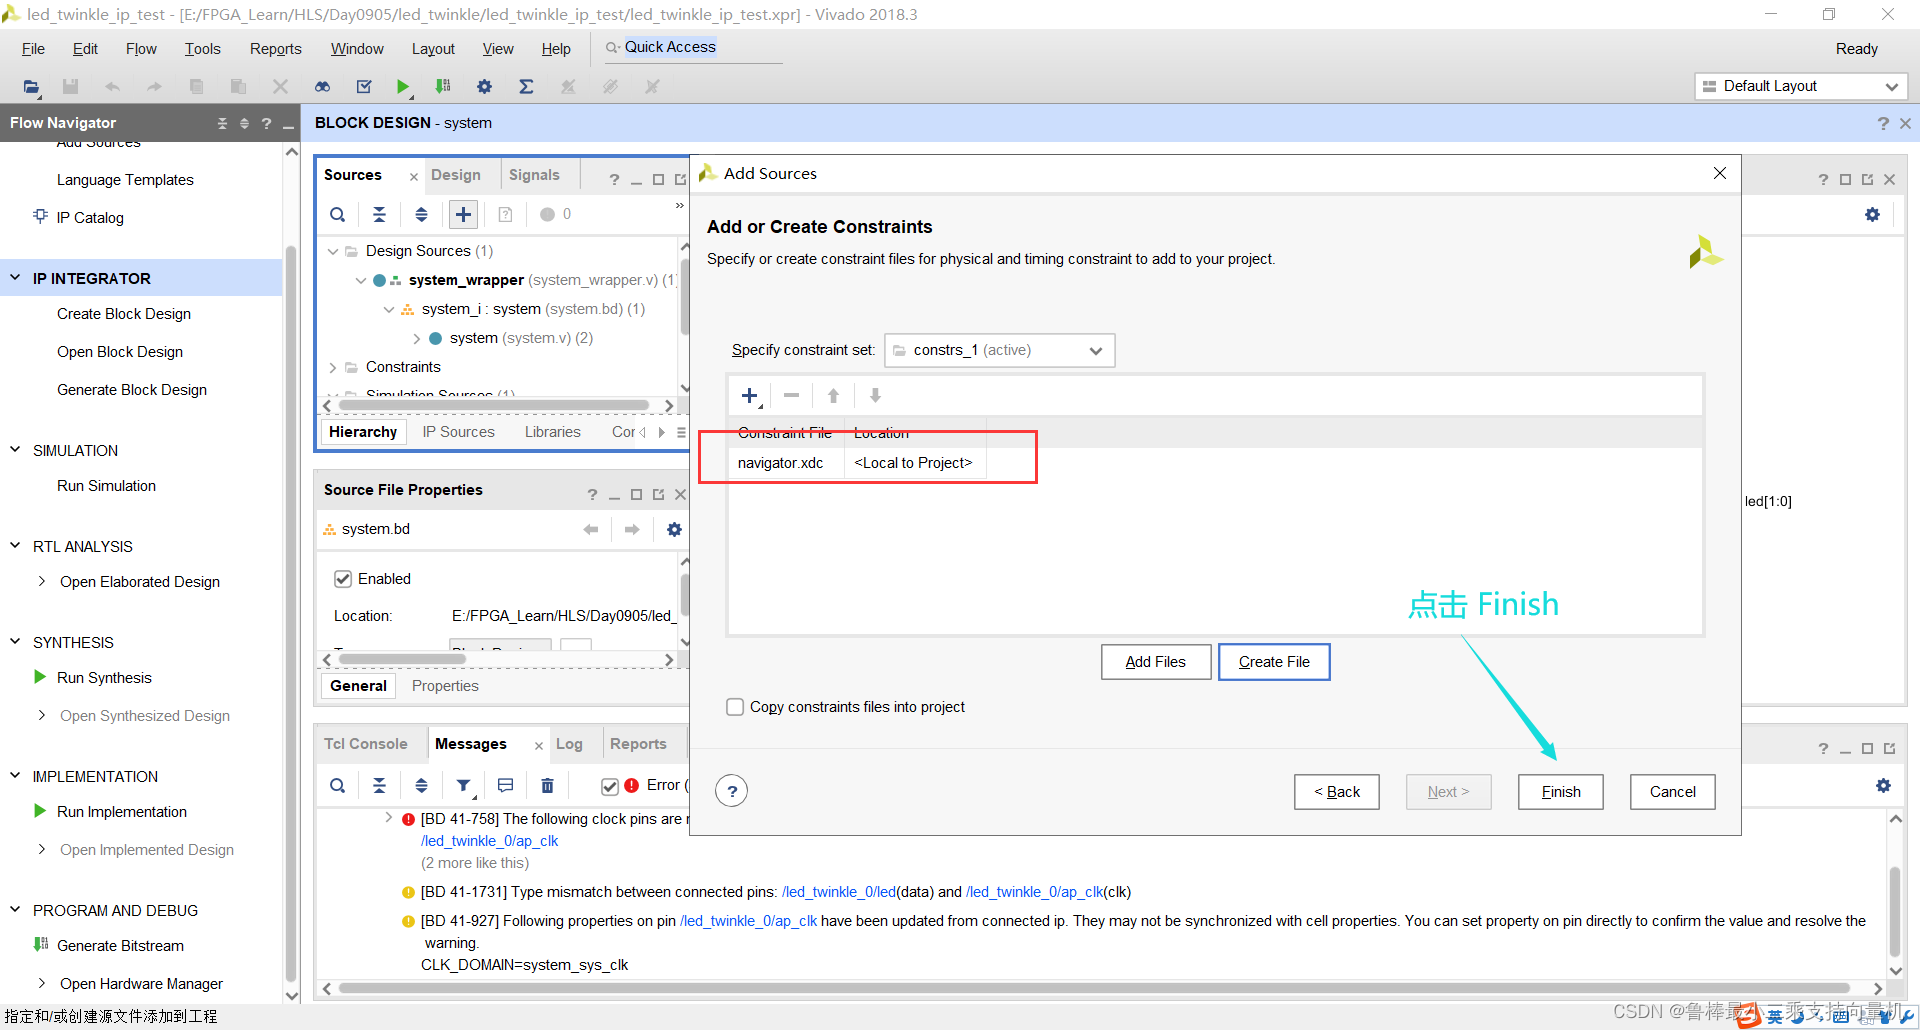
Task: Open Source File Properties settings gear
Action: [x=674, y=529]
